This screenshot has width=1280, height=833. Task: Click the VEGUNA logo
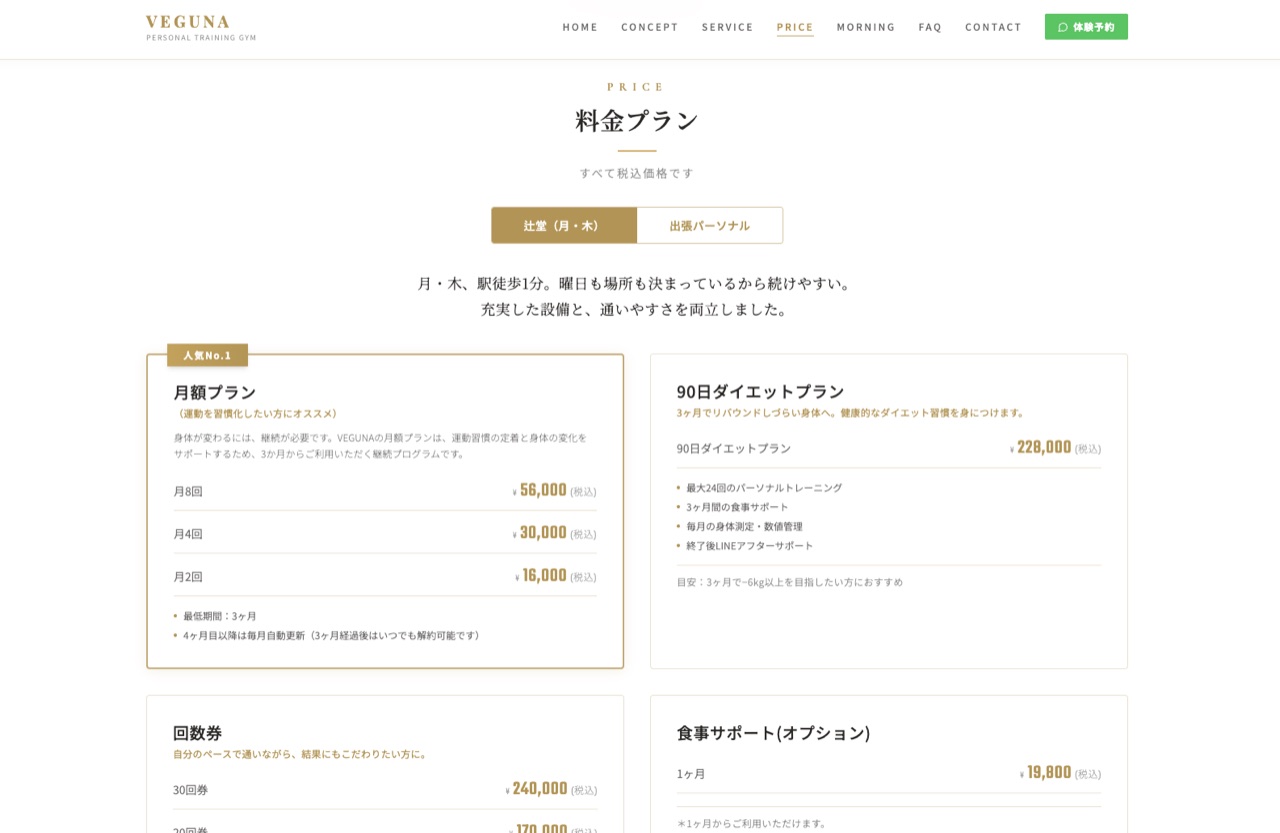tap(201, 27)
